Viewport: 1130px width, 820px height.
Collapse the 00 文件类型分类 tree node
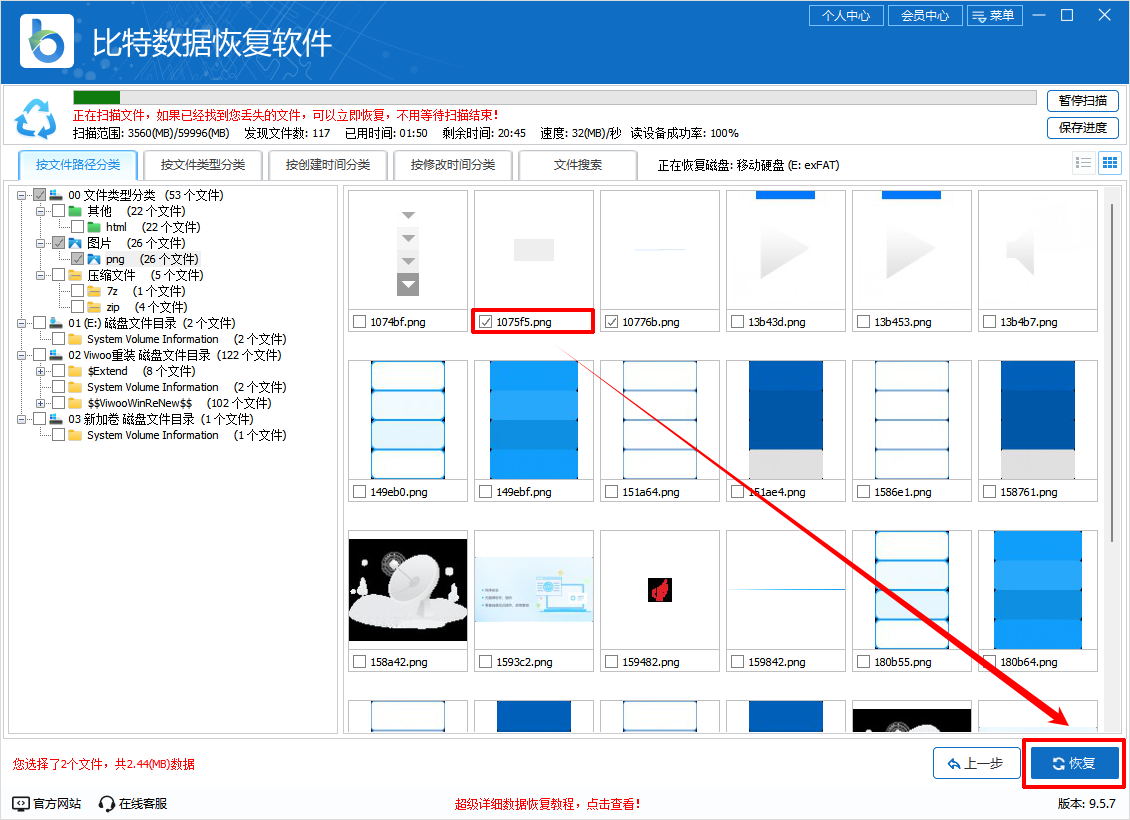(x=22, y=195)
